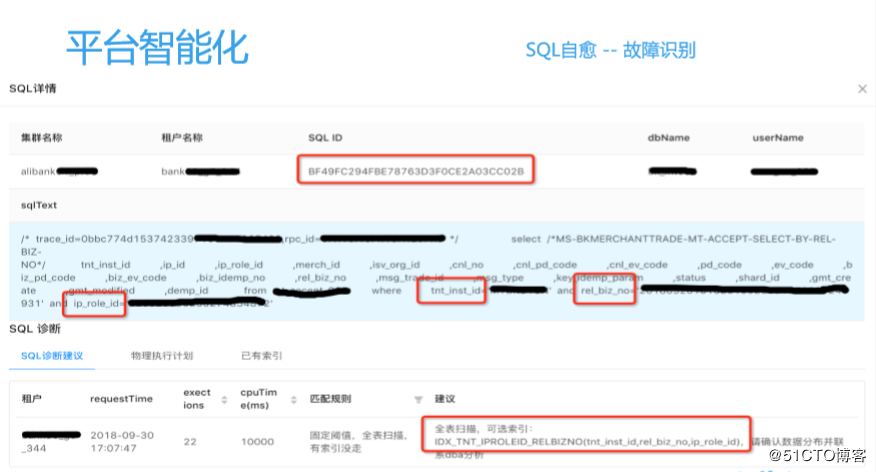Click the 租户 column header
876x472 pixels.
click(x=31, y=399)
